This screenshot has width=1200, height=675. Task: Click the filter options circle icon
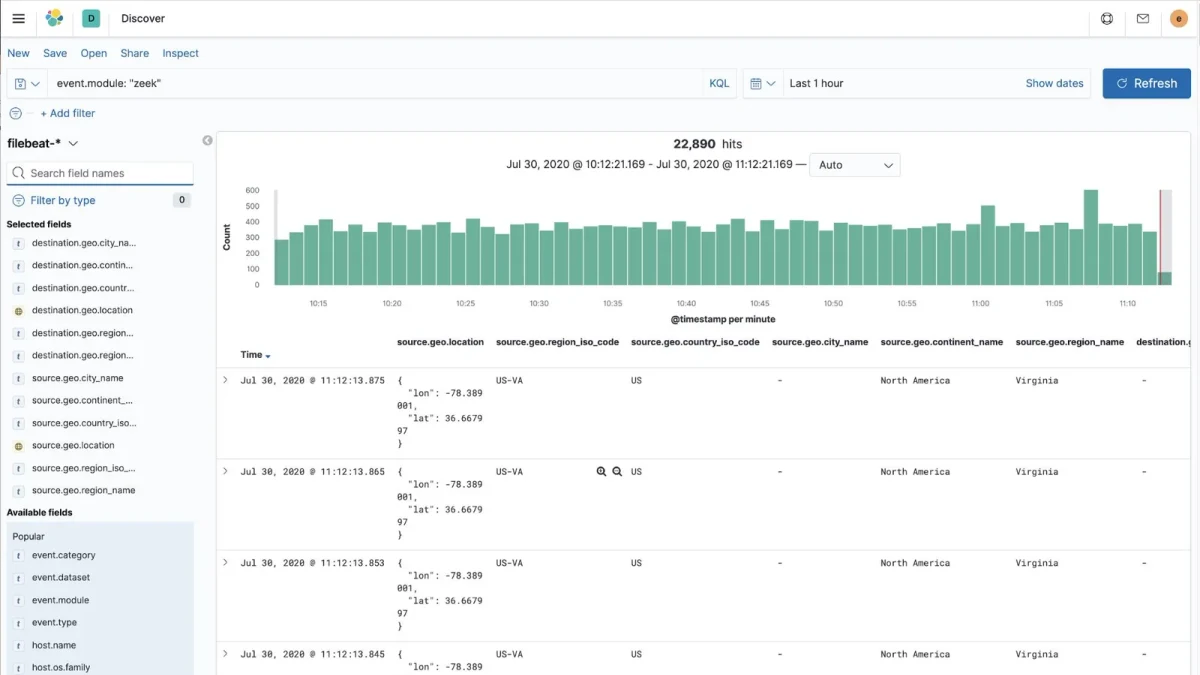[x=15, y=114]
